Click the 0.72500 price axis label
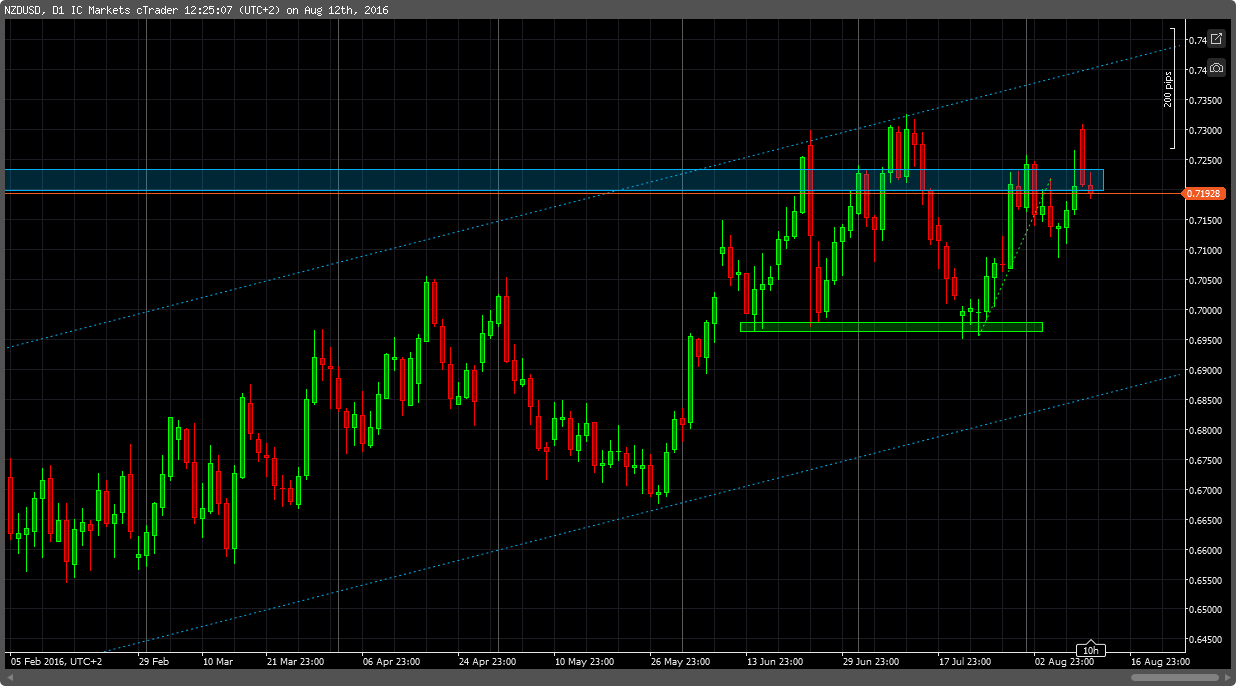This screenshot has width=1236, height=686. click(1205, 161)
